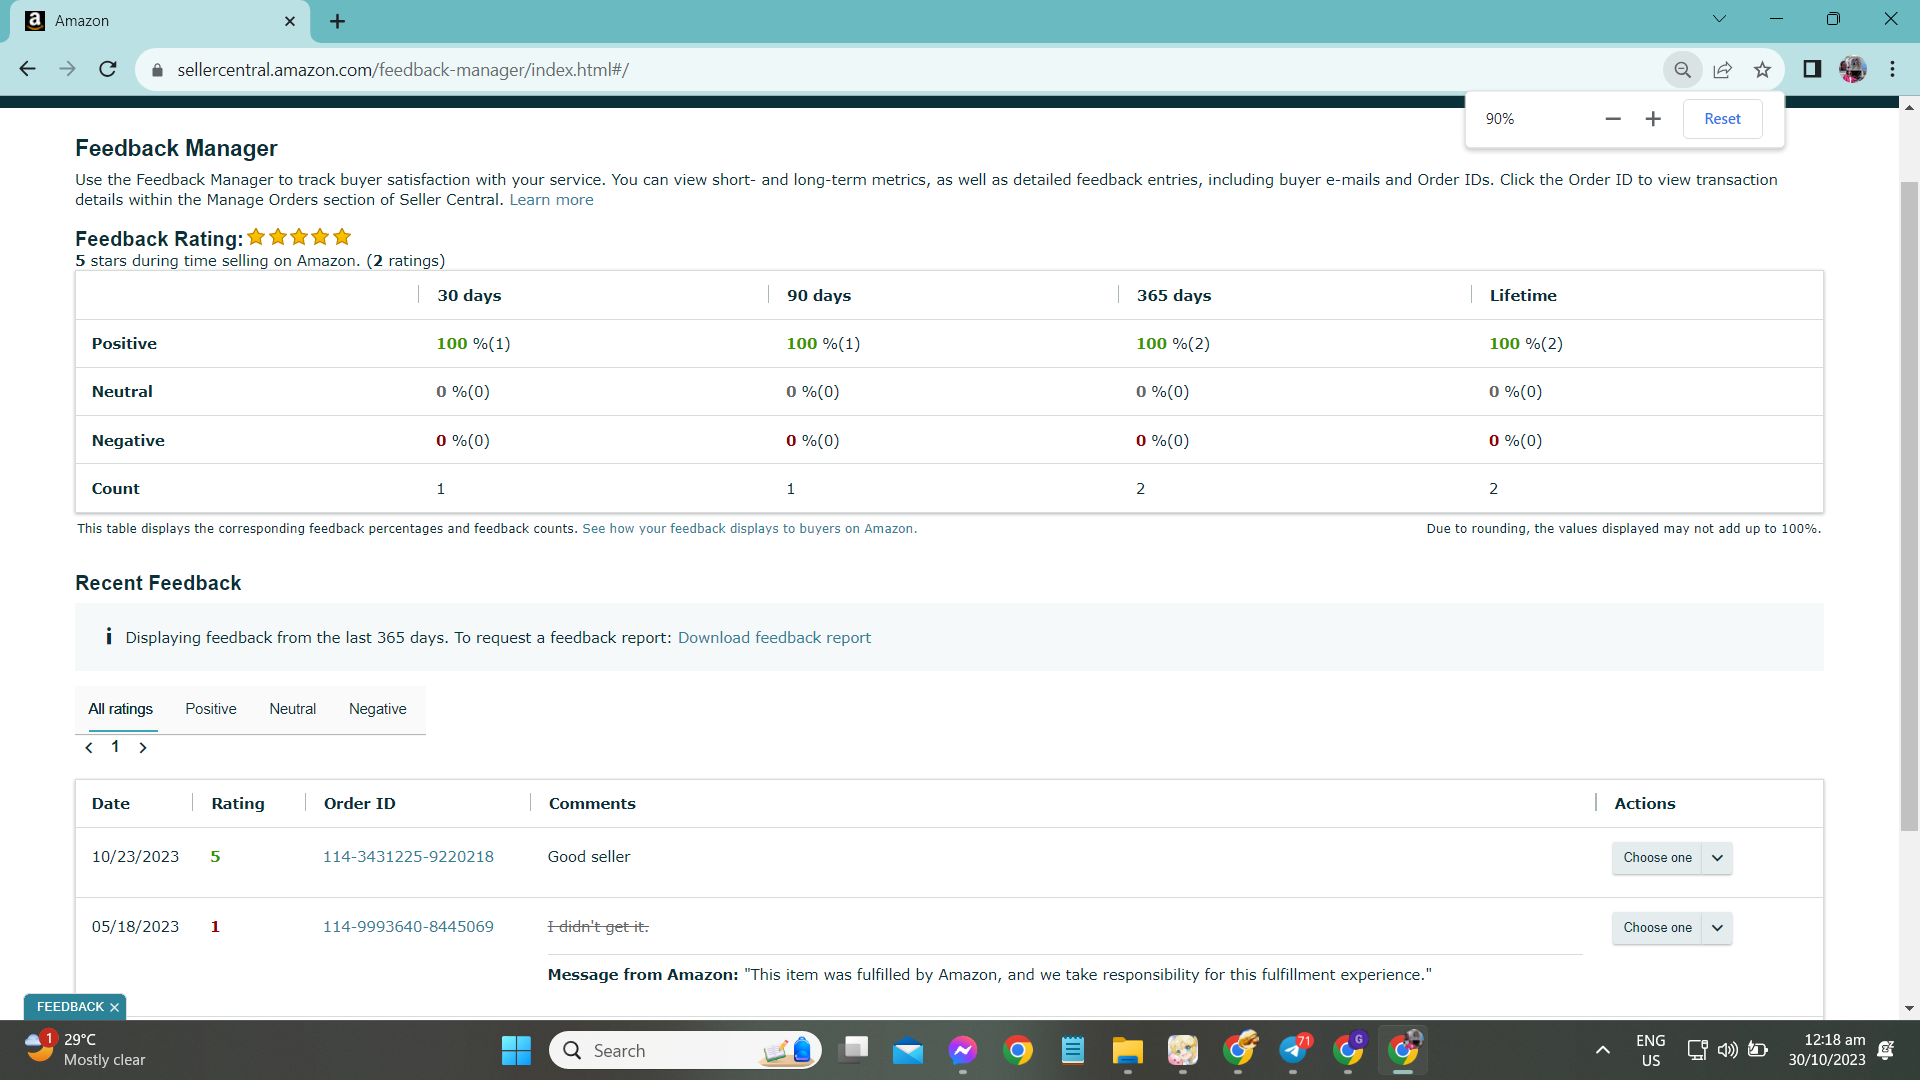Screen dimensions: 1920x1080
Task: Reload the Seller Central page
Action: (108, 69)
